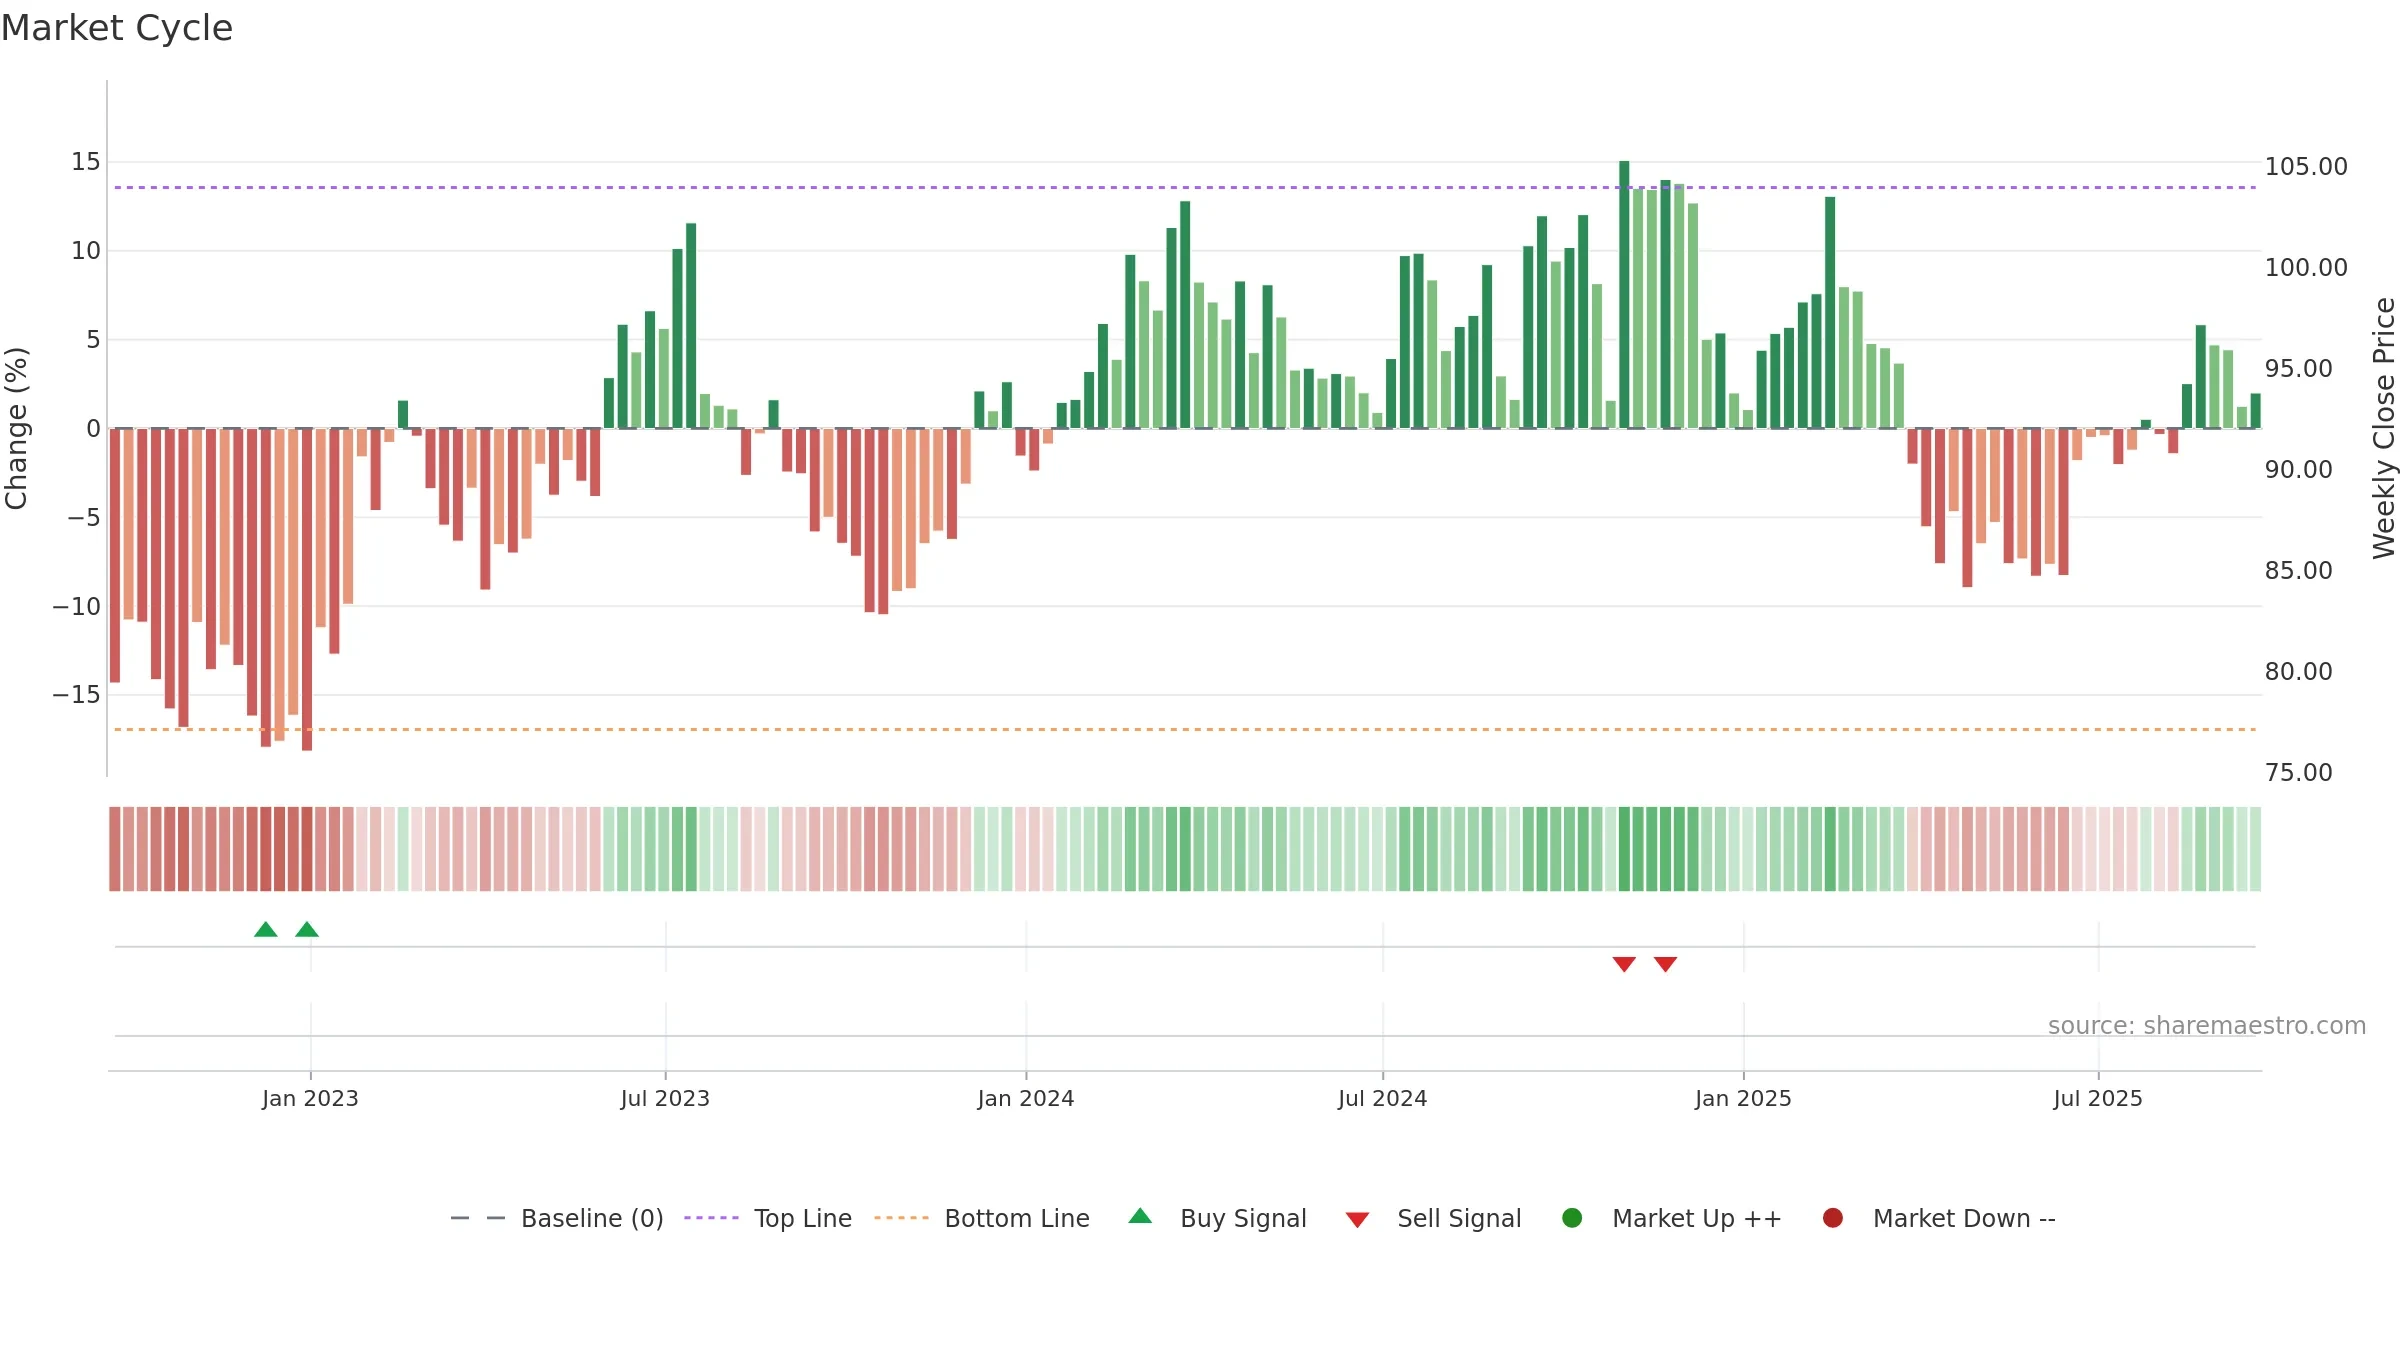
Task: Click the red Sell Signal legend triangle
Action: [1357, 1220]
